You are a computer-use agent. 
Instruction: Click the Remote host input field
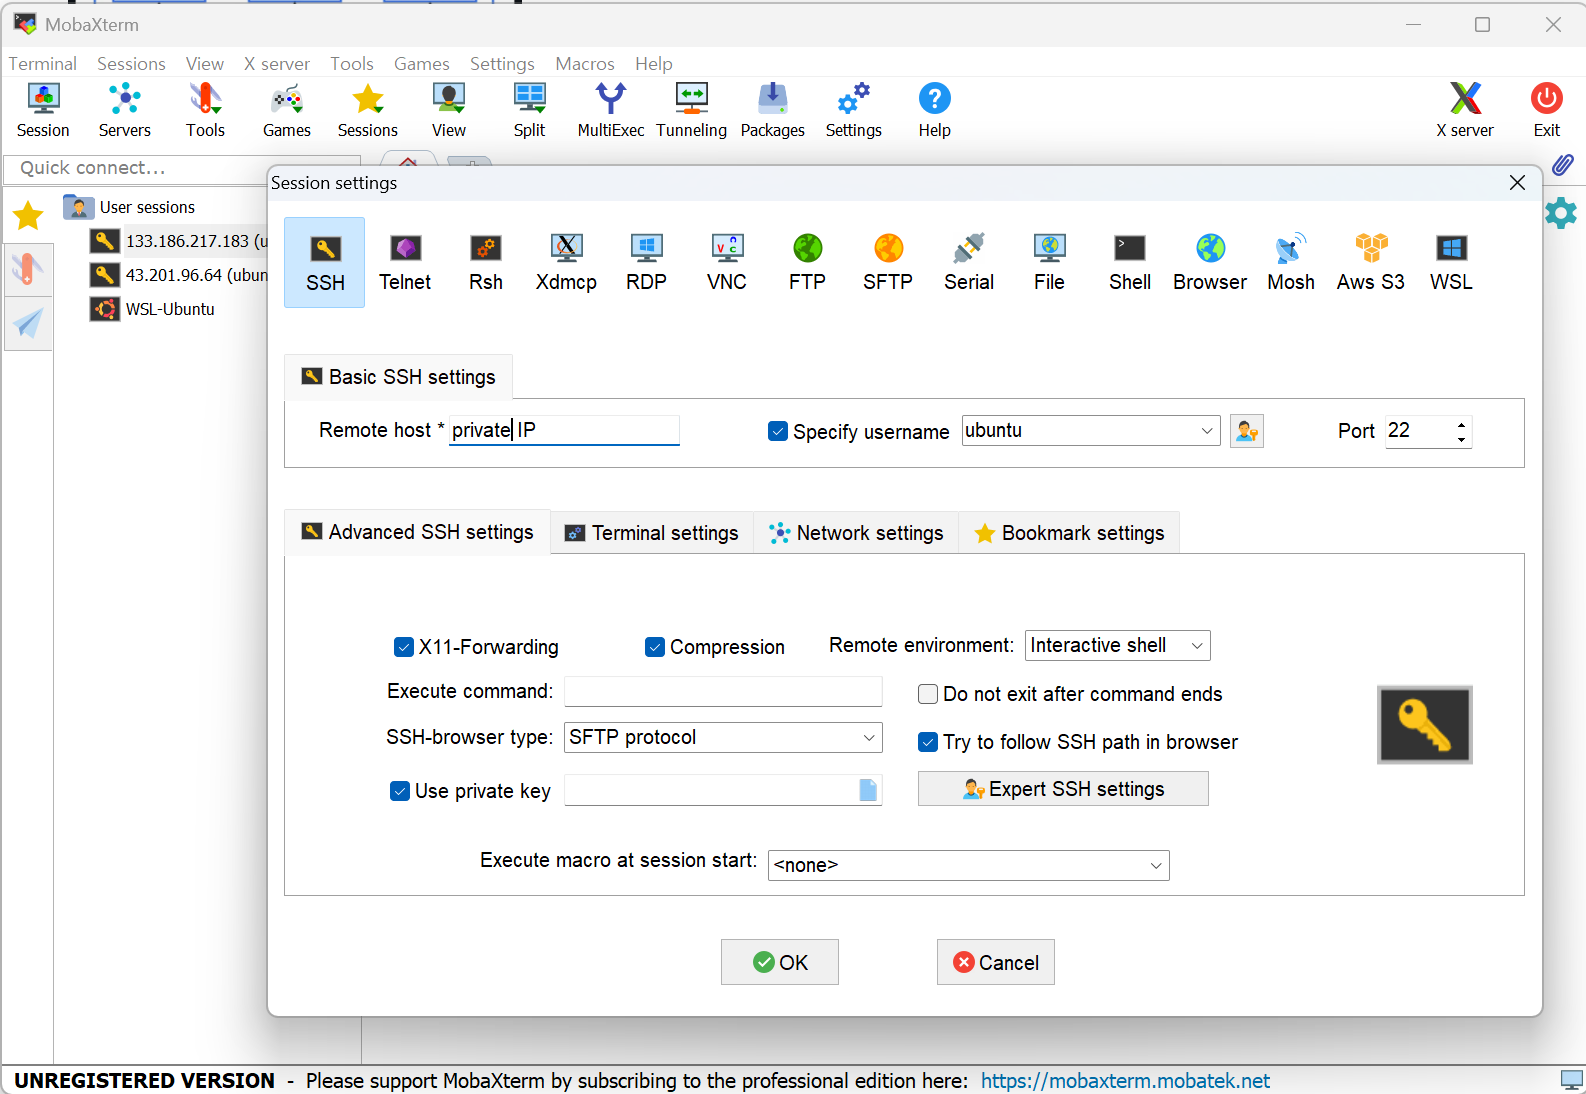[564, 430]
